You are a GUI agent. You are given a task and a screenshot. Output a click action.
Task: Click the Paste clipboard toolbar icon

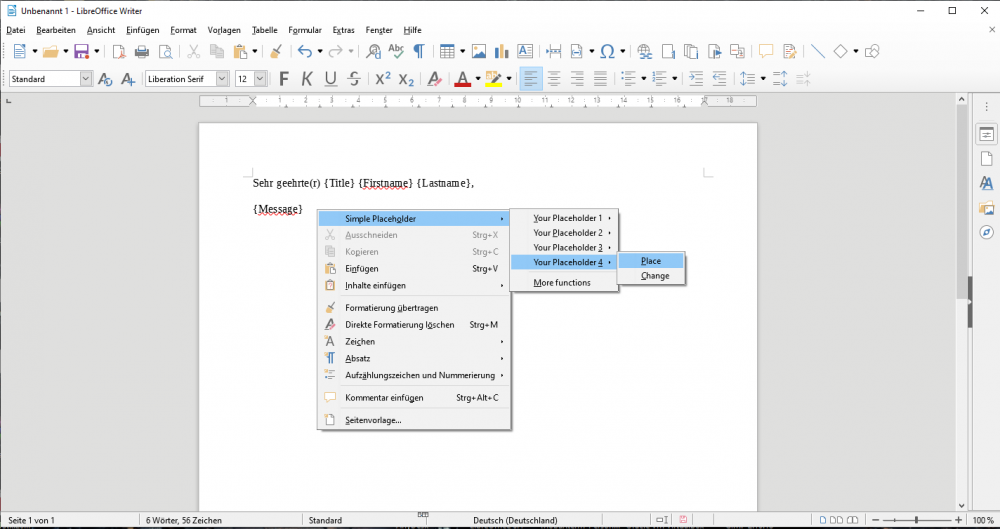[240, 52]
